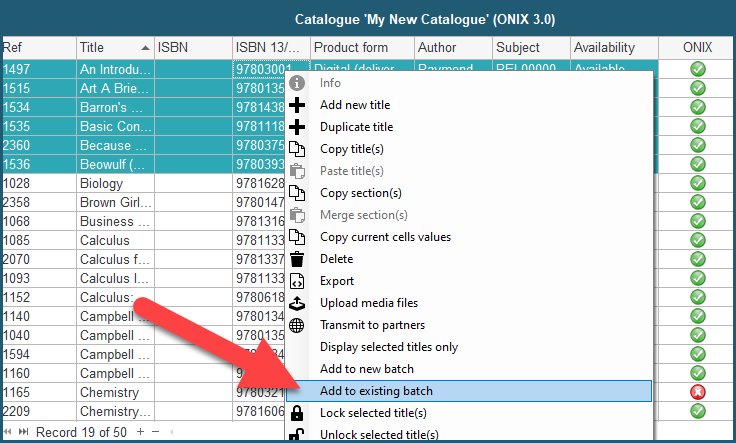Click ISBN 13 cell 9781628

[259, 183]
